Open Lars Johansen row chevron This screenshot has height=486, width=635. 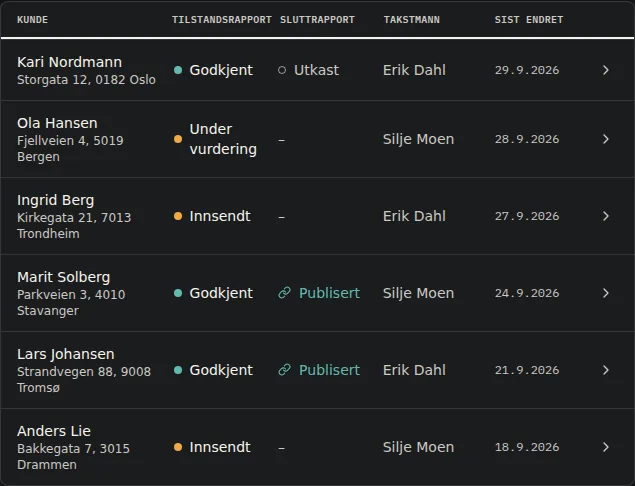click(x=605, y=370)
